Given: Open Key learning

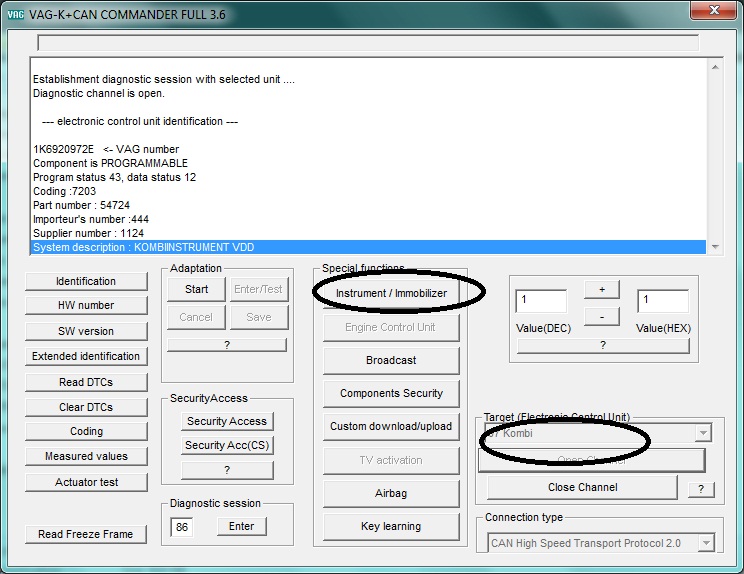Looking at the screenshot, I should click(391, 527).
